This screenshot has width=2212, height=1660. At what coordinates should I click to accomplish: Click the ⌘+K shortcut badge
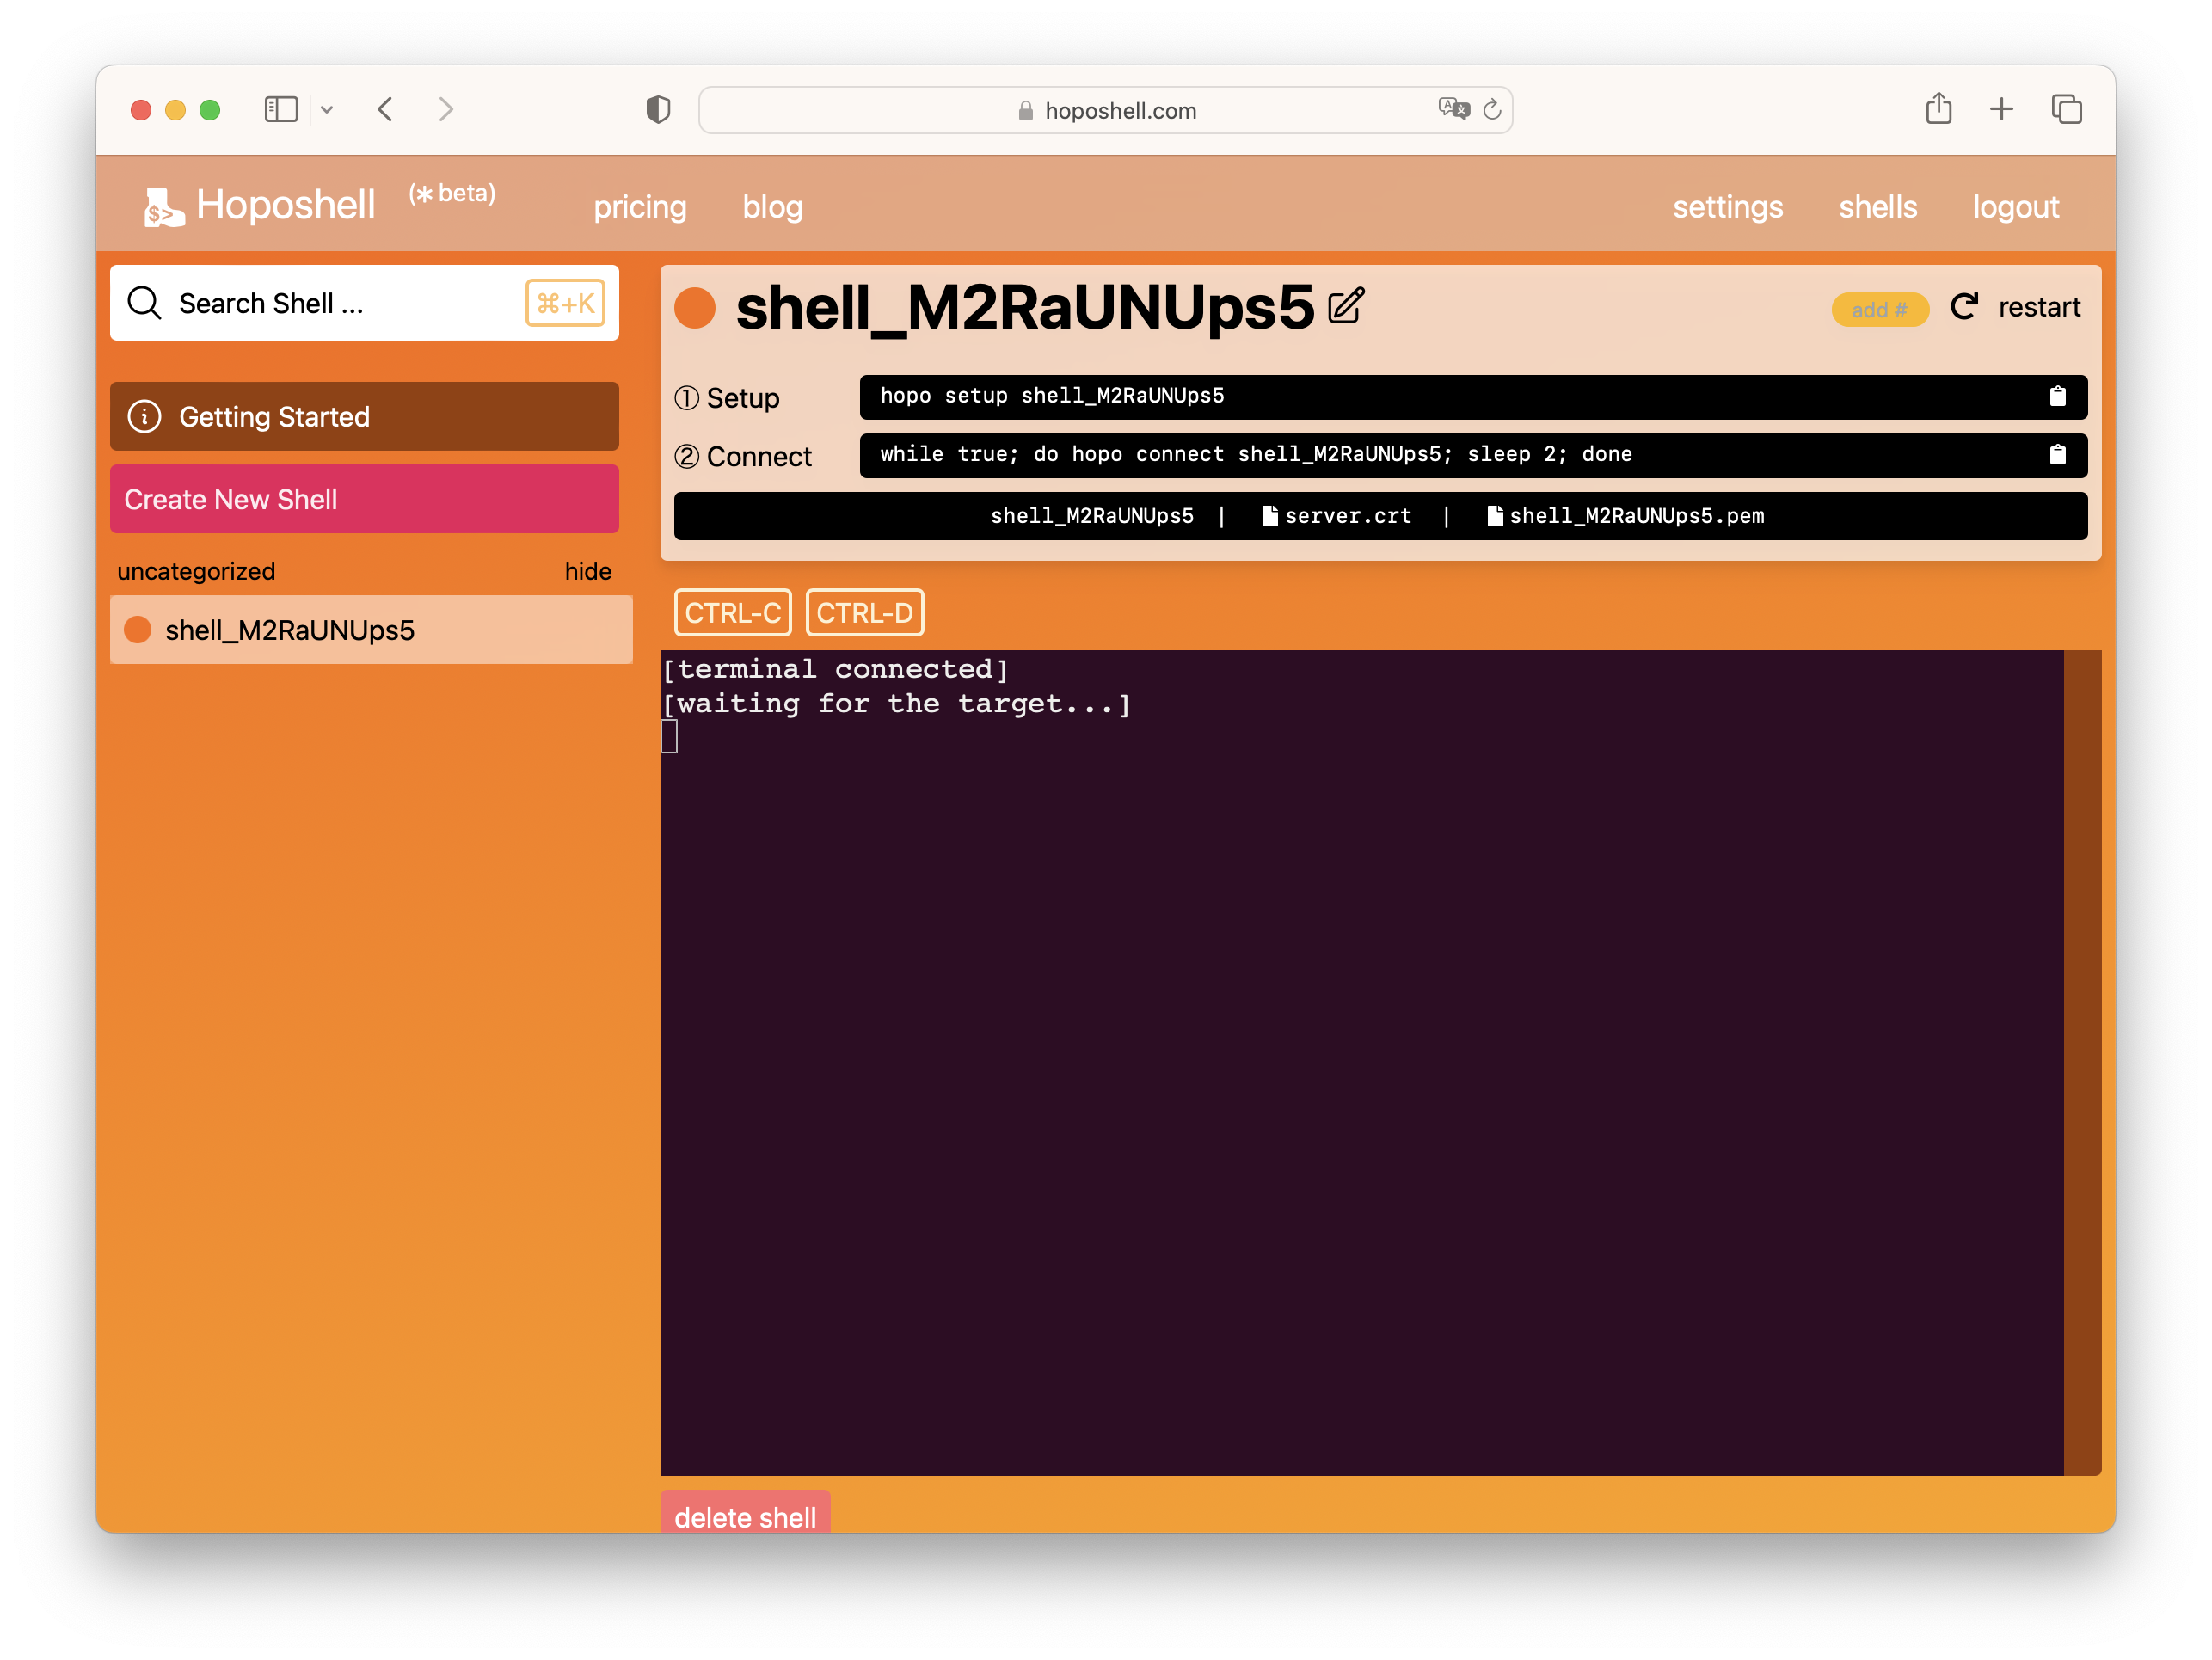565,303
